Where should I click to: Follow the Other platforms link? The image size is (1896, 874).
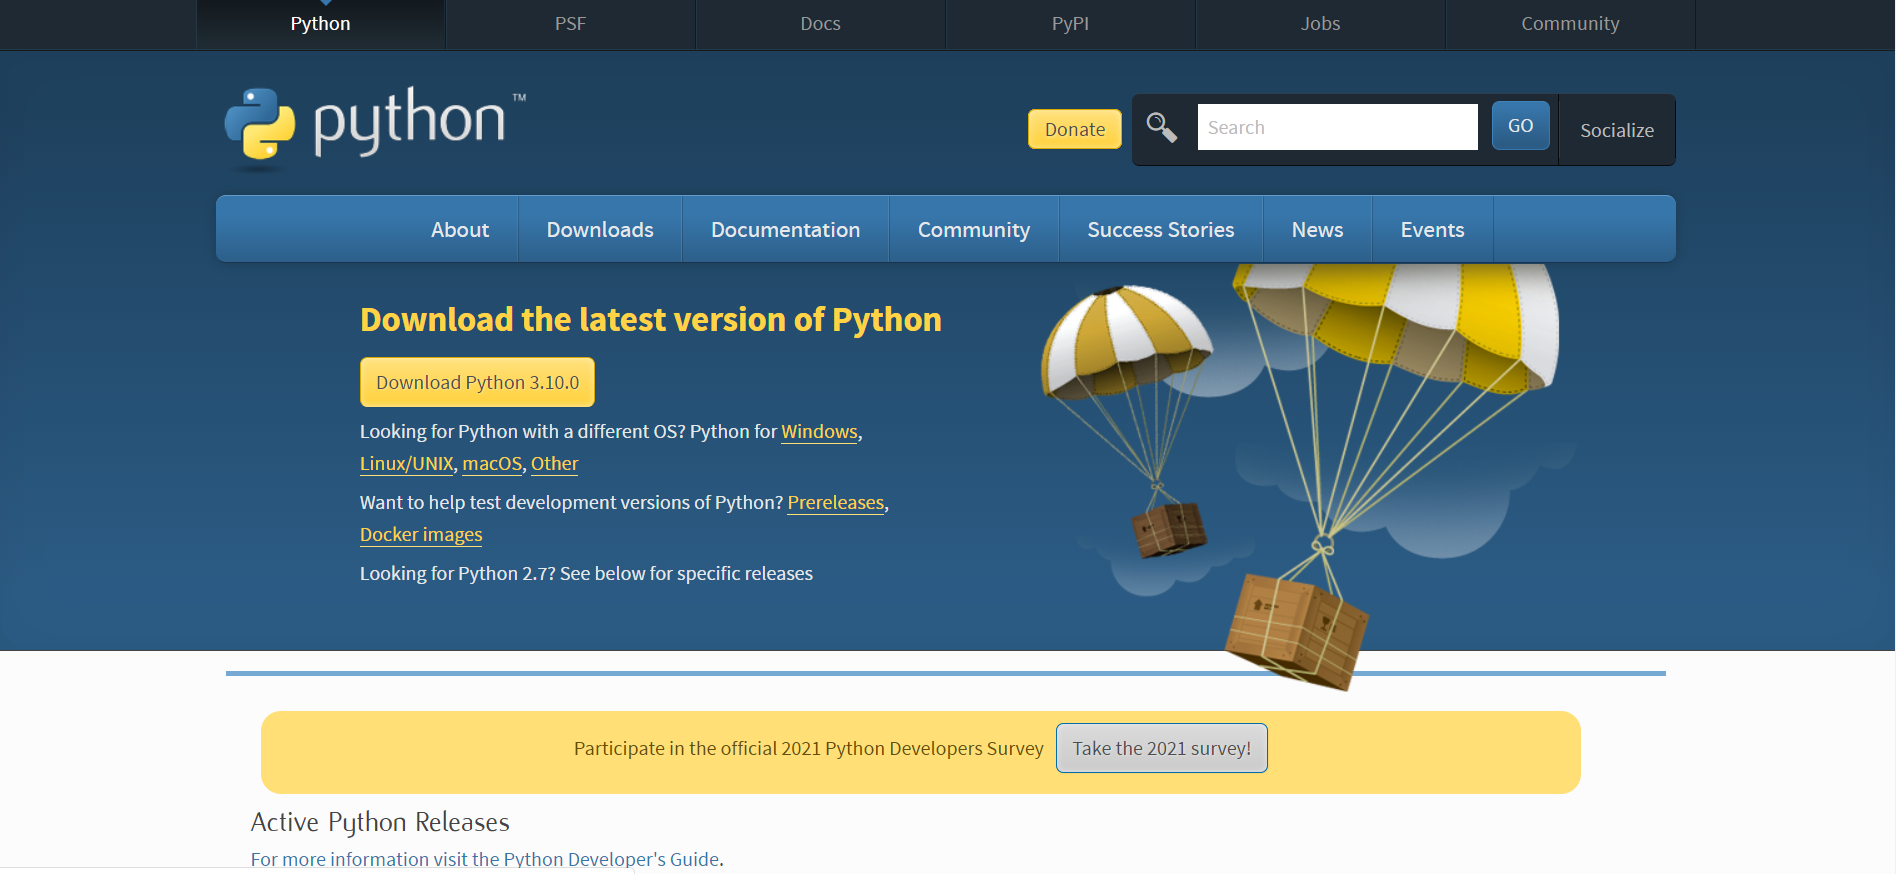pos(555,464)
